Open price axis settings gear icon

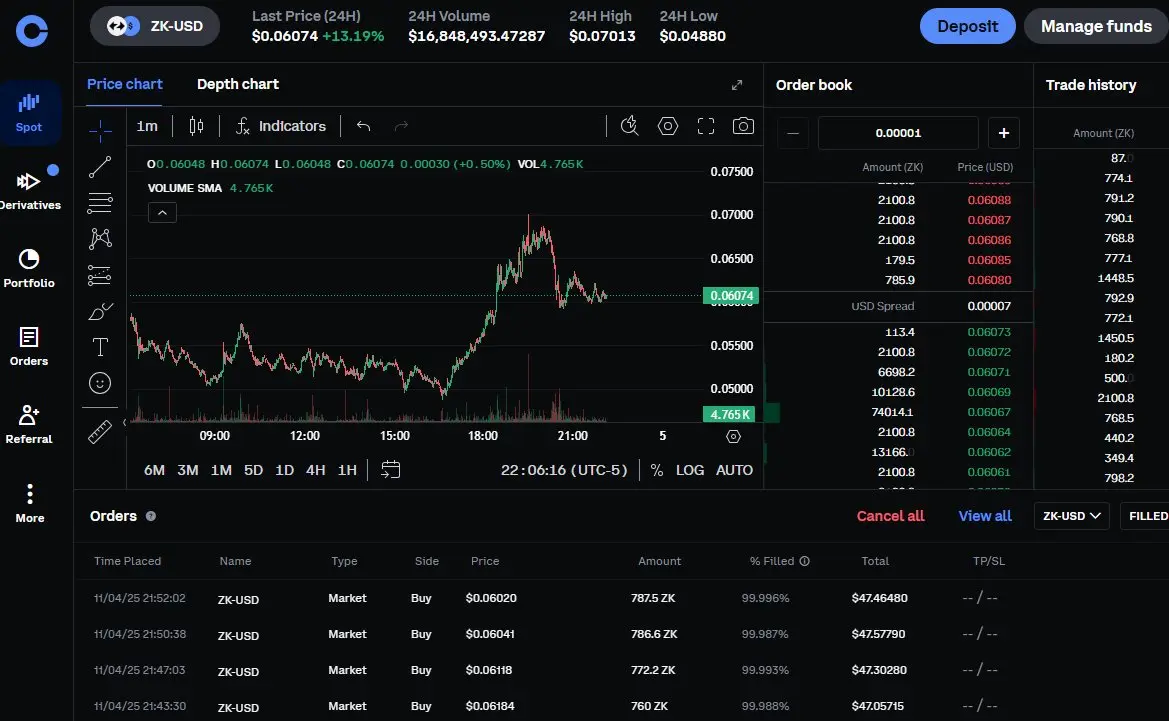tap(734, 436)
